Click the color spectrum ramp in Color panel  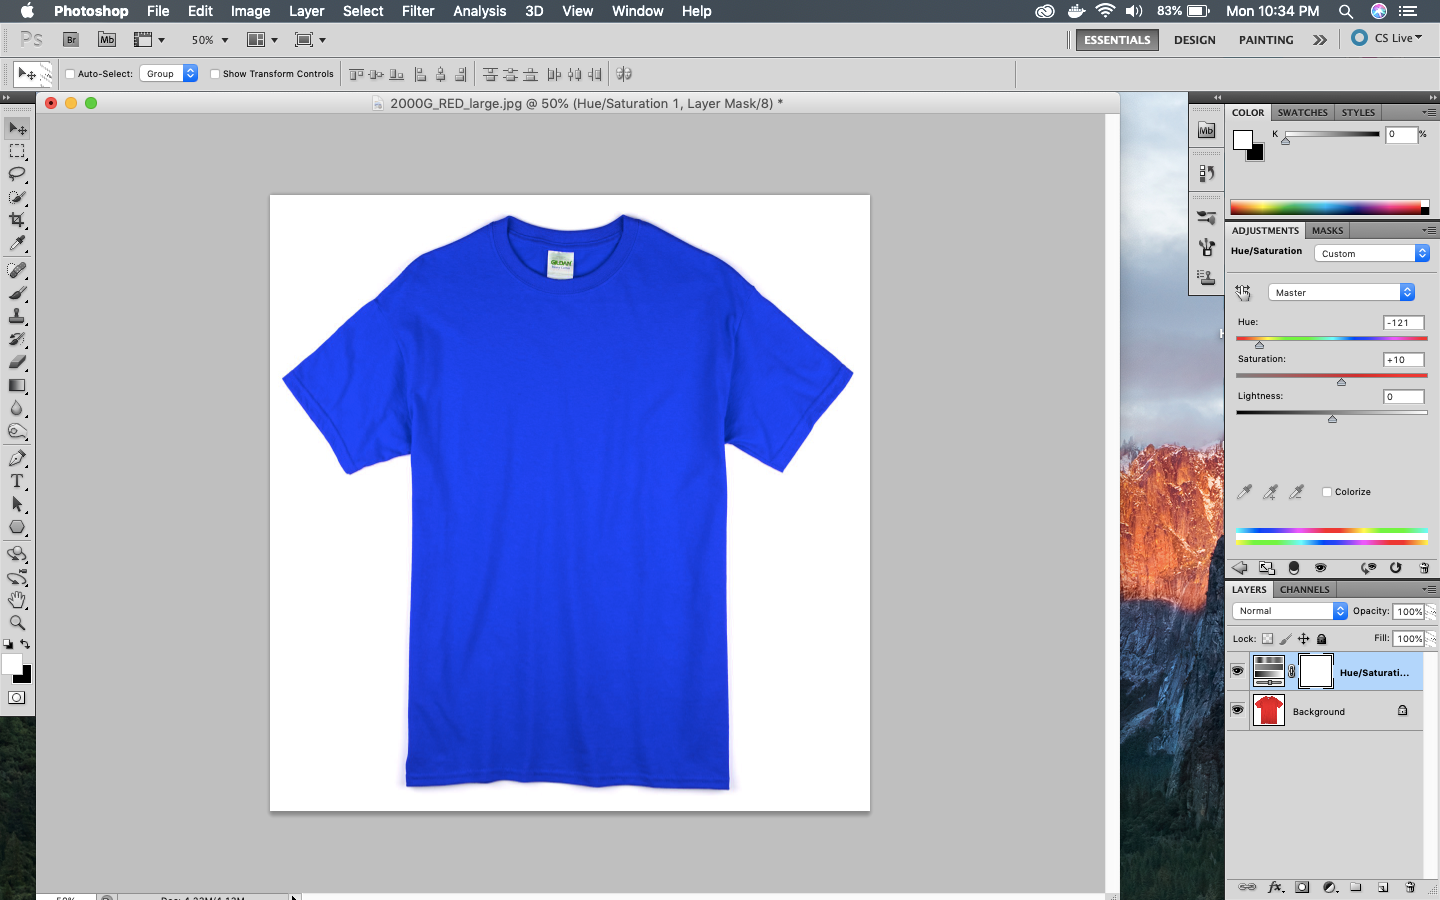point(1329,208)
